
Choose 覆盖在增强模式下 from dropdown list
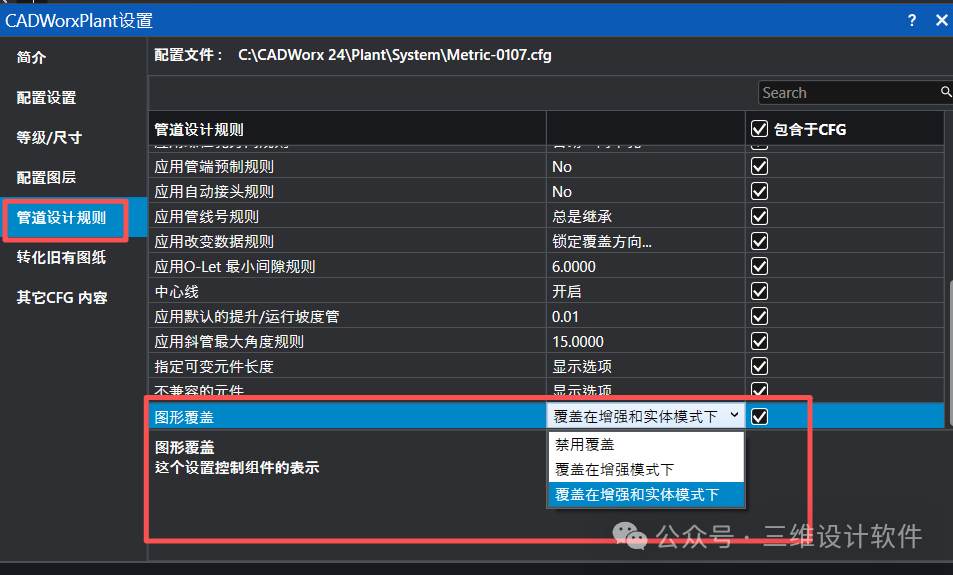(645, 469)
